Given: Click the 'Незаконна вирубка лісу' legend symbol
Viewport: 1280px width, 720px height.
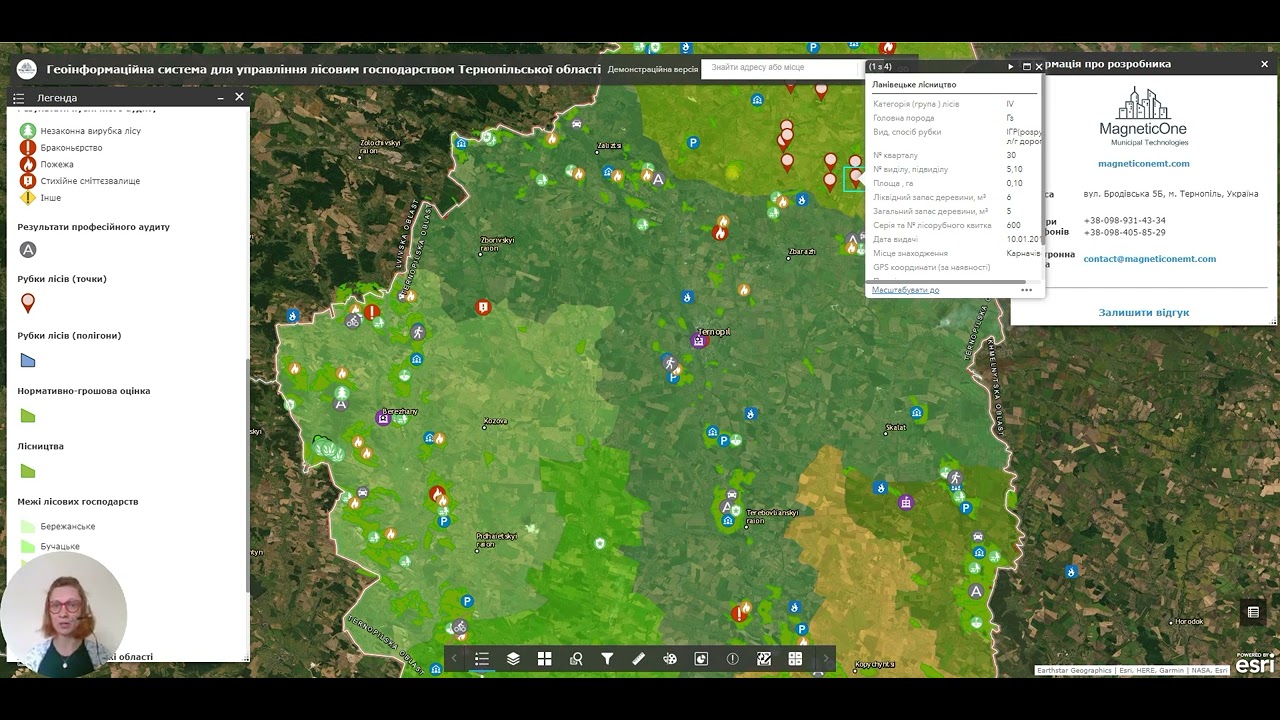Looking at the screenshot, I should [x=28, y=131].
